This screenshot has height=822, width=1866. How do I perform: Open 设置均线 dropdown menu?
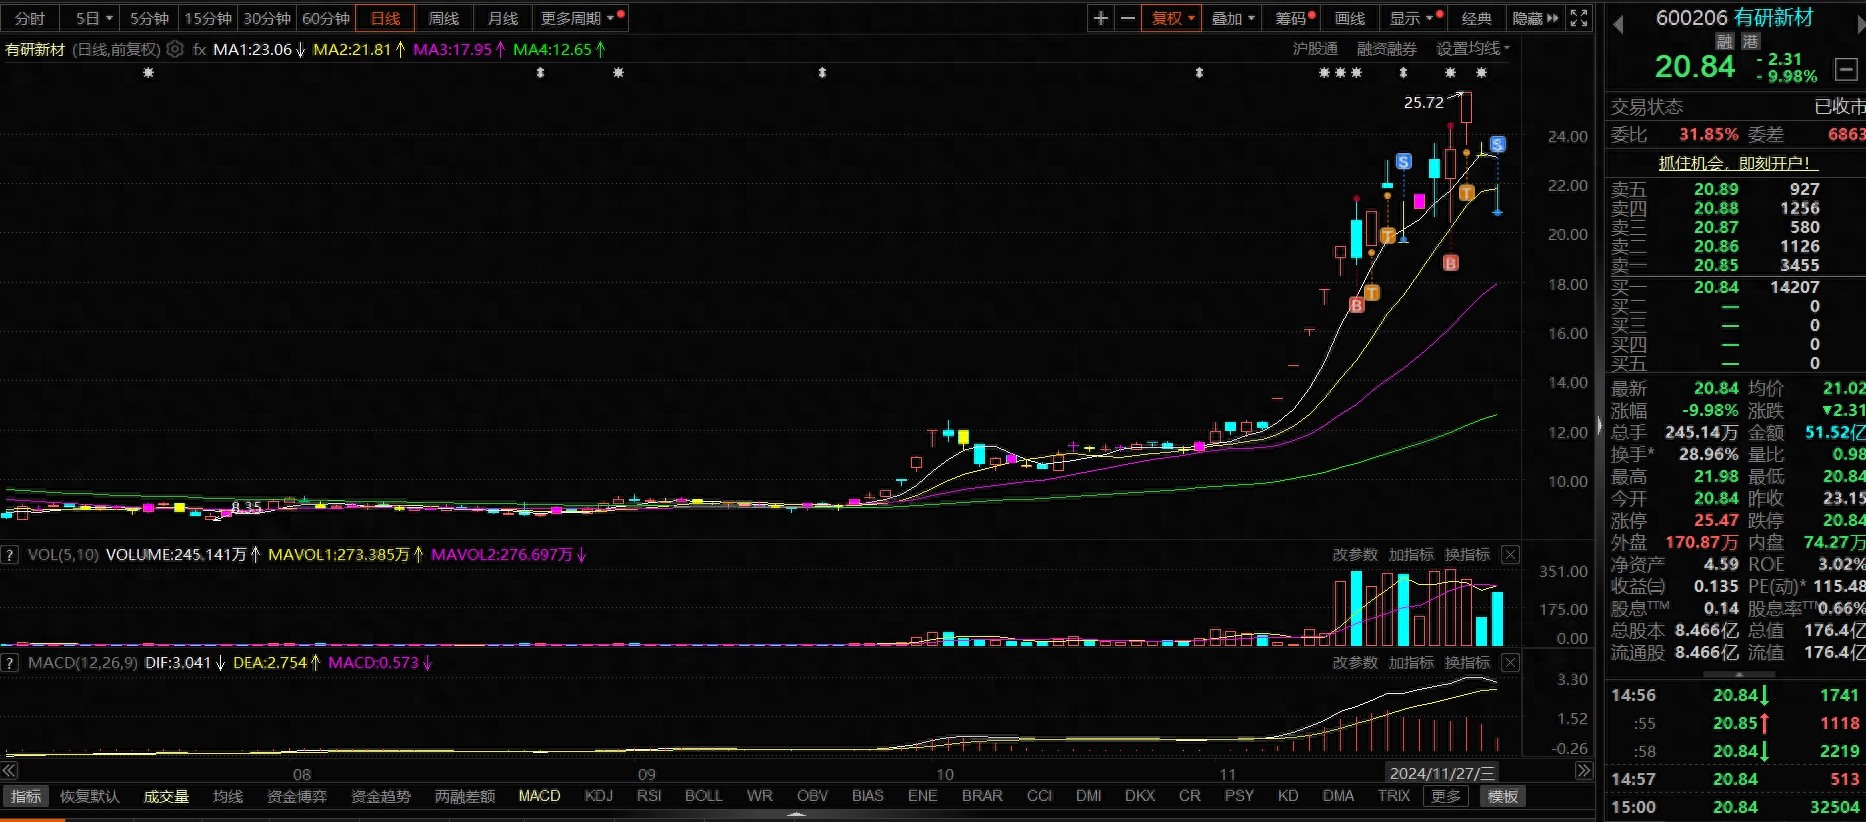click(x=1473, y=49)
